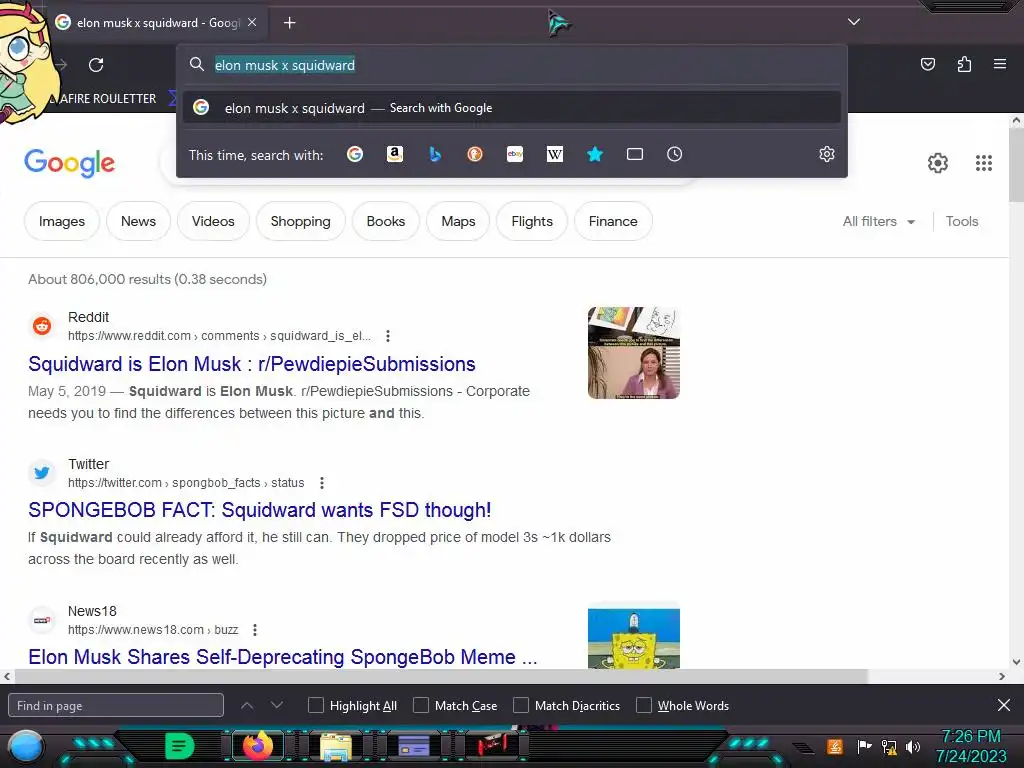Screen dimensions: 1024x768
Task: Search this time with Google icon
Action: 355,154
